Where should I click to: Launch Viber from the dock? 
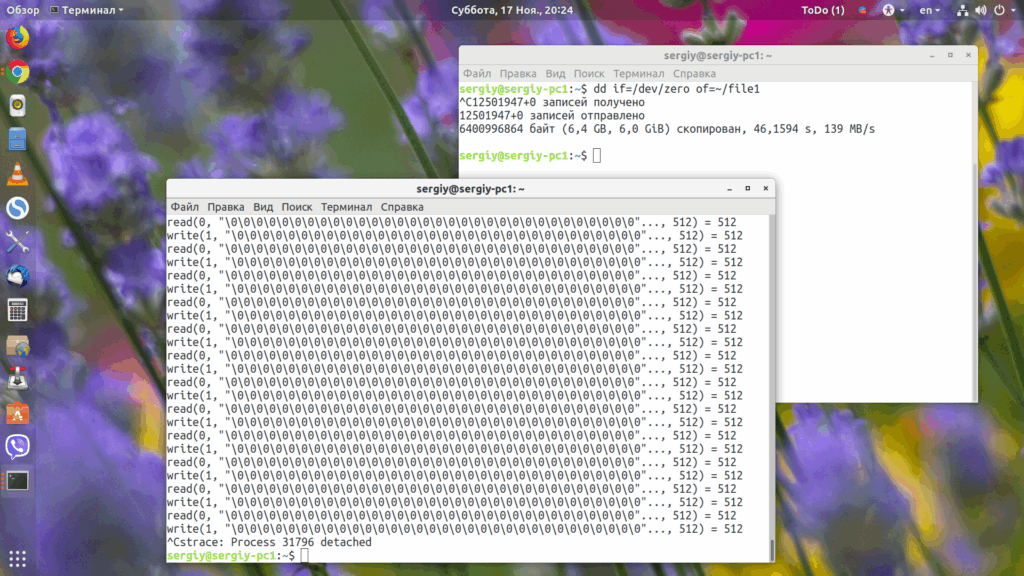18,447
